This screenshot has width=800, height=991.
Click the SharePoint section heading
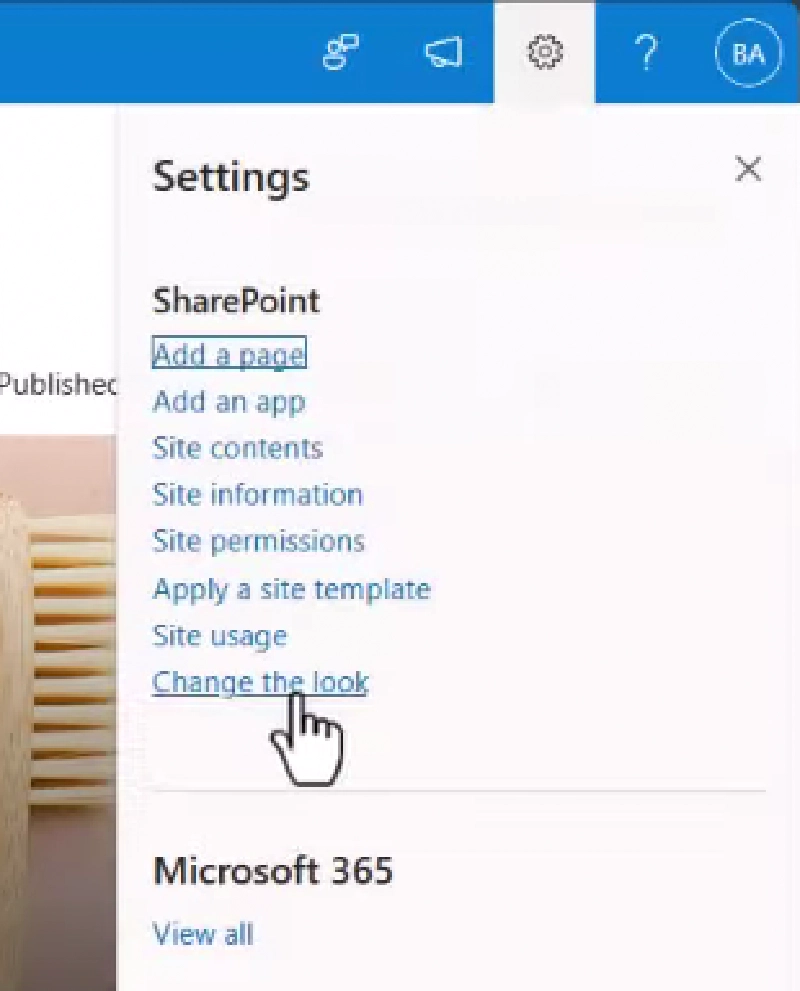(235, 301)
